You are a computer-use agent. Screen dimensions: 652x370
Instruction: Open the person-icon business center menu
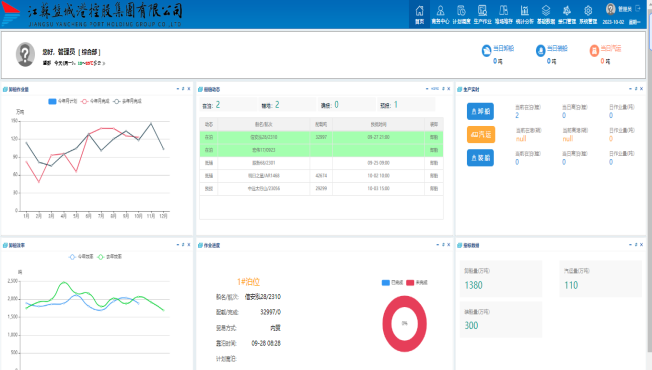440,10
